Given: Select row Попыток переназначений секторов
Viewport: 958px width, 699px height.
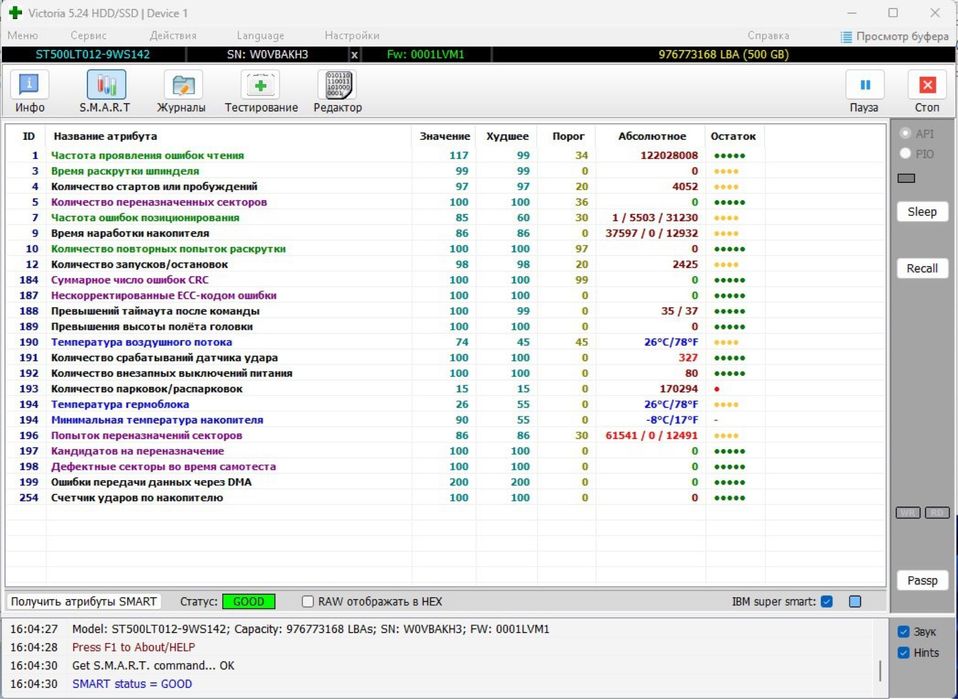Looking at the screenshot, I should click(x=445, y=436).
